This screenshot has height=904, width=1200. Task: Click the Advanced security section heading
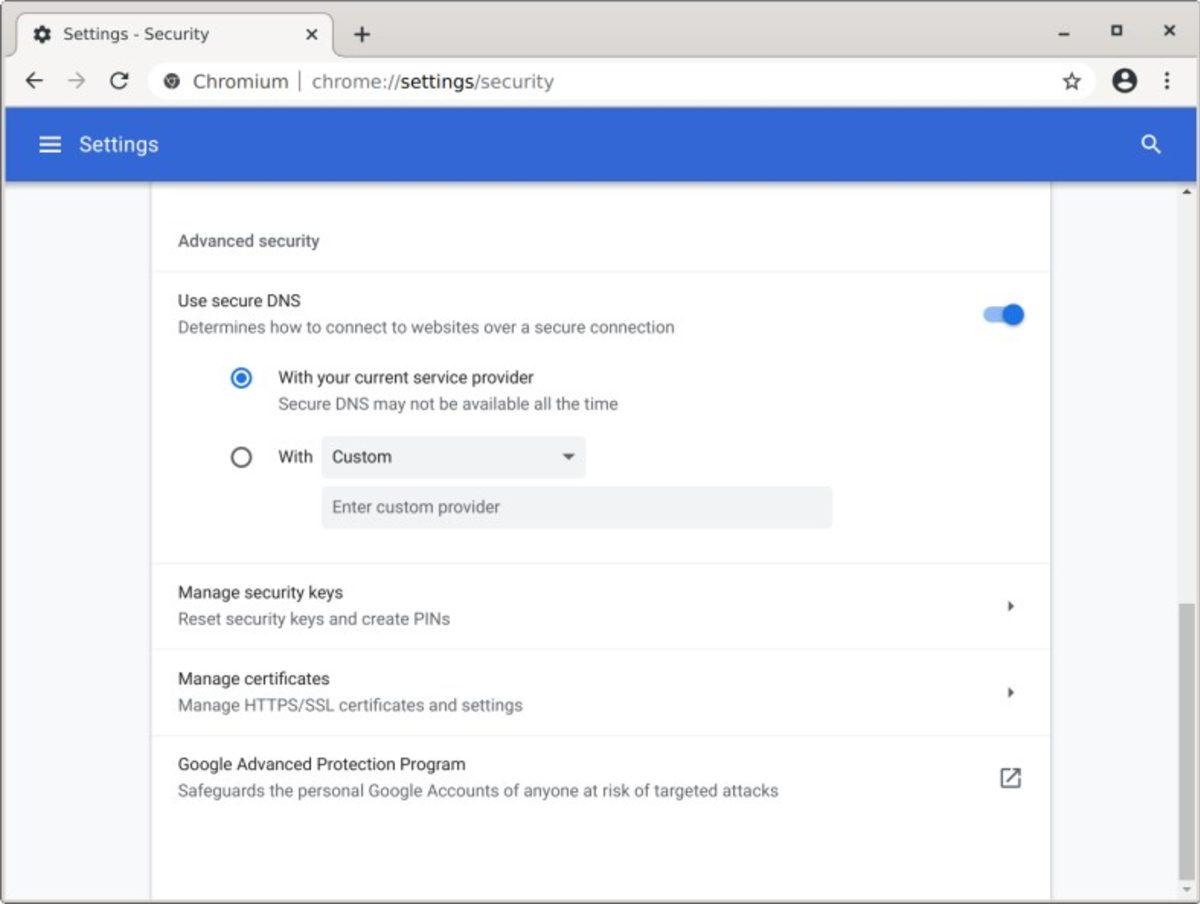[248, 241]
